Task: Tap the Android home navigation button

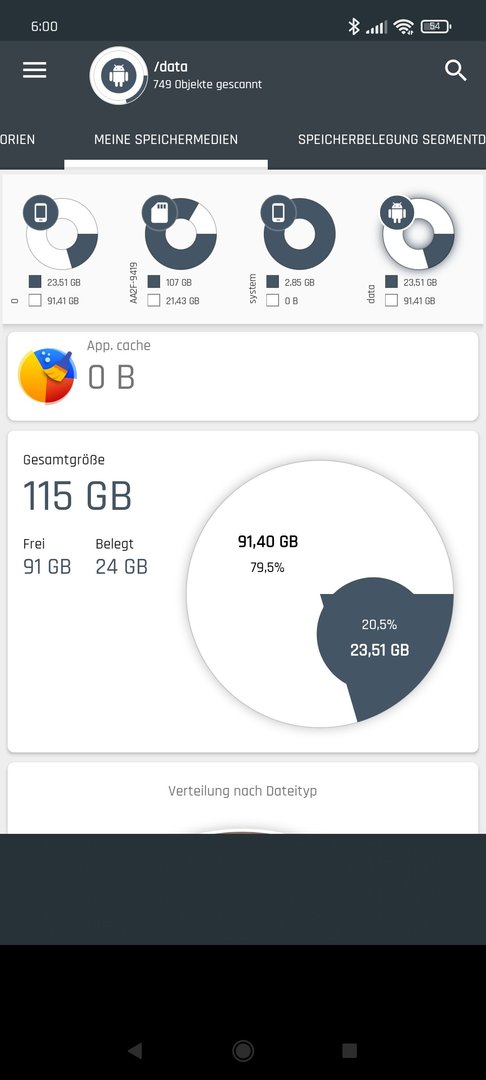Action: (243, 1050)
